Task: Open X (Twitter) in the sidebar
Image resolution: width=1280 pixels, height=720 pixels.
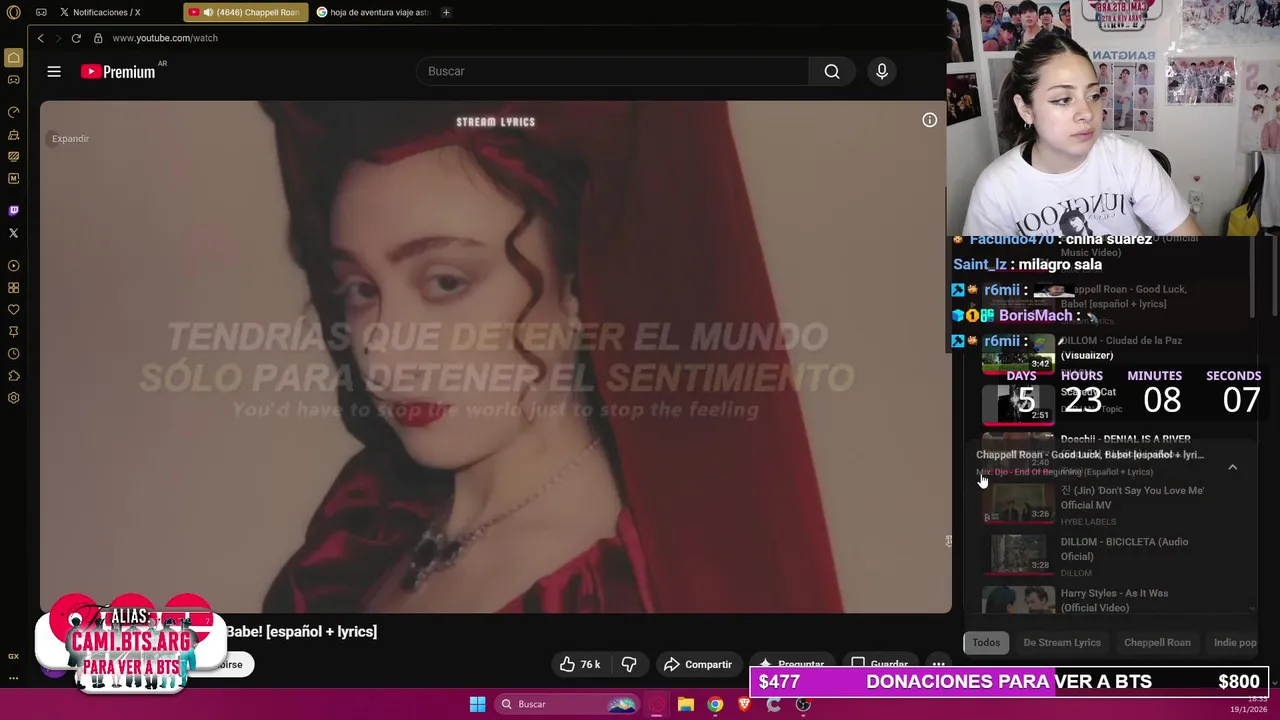Action: [14, 233]
